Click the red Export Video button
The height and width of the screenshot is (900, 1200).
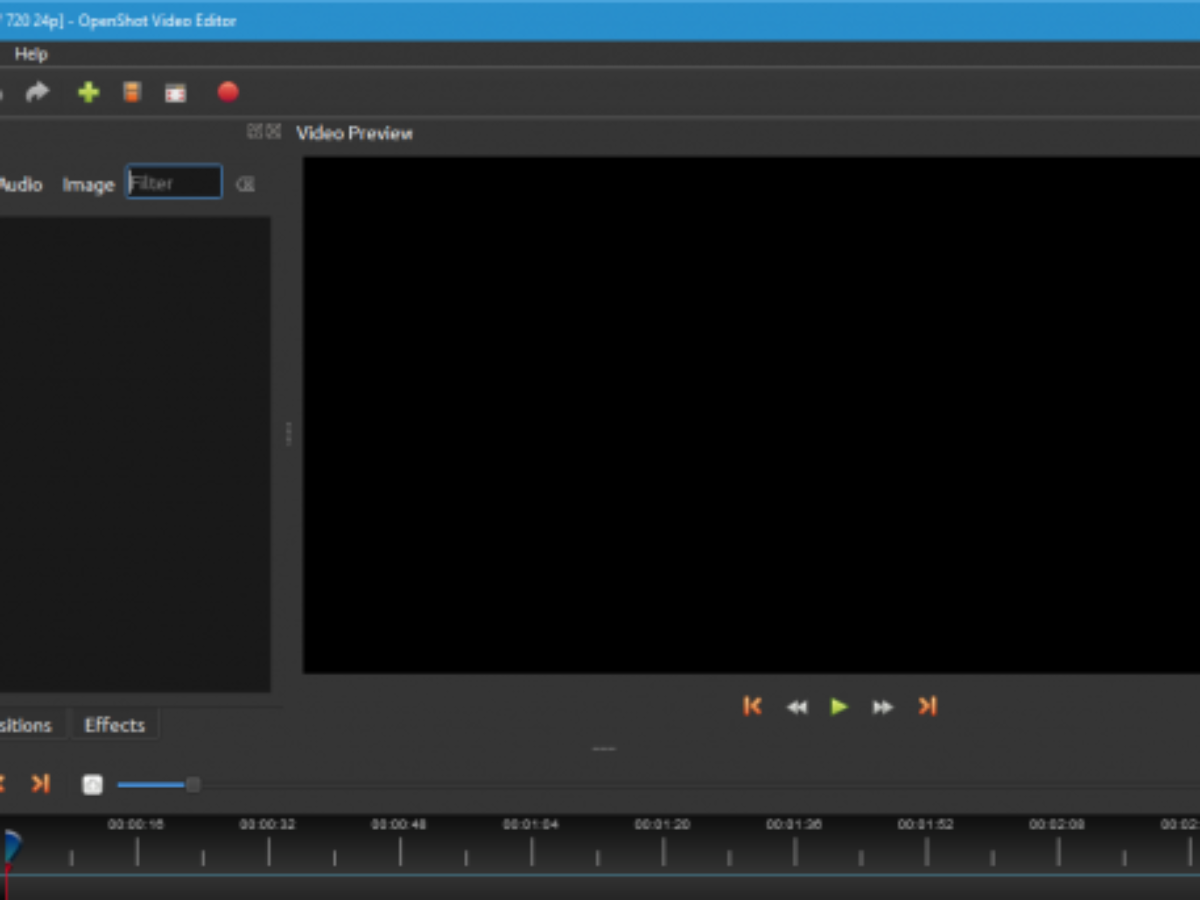coord(228,93)
